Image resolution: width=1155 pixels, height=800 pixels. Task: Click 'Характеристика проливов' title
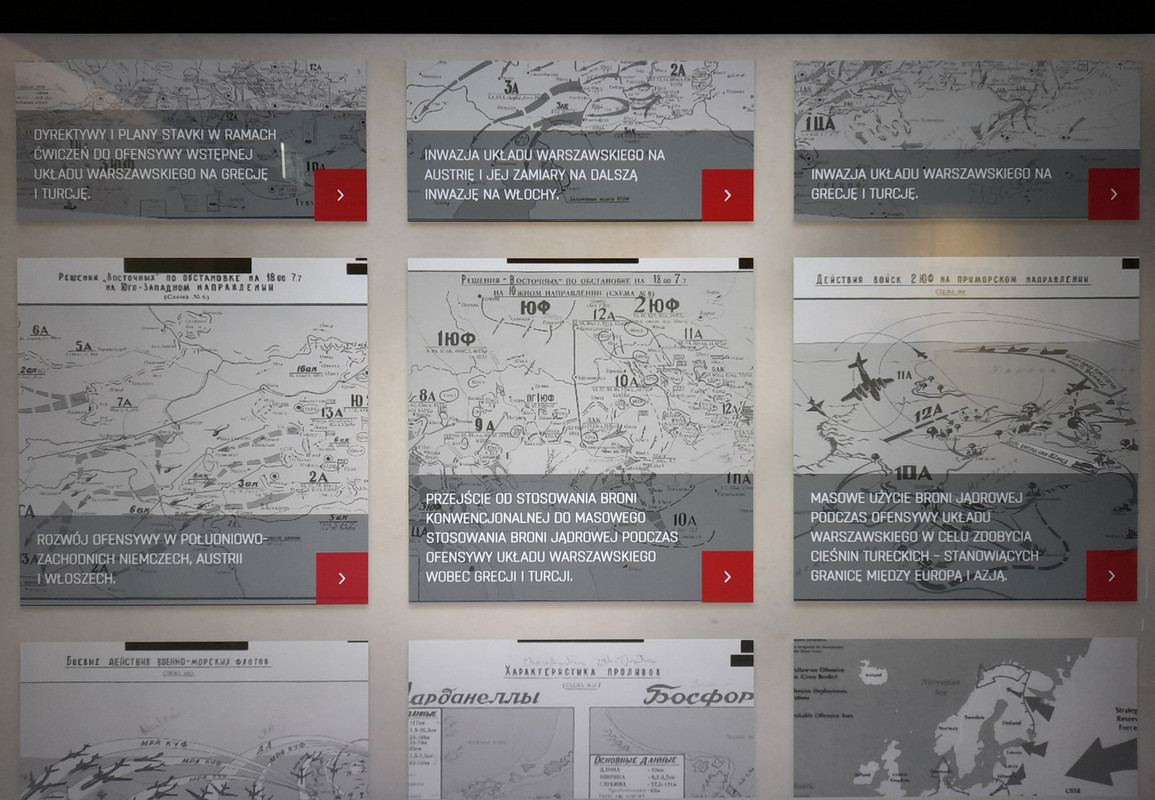pyautogui.click(x=582, y=671)
